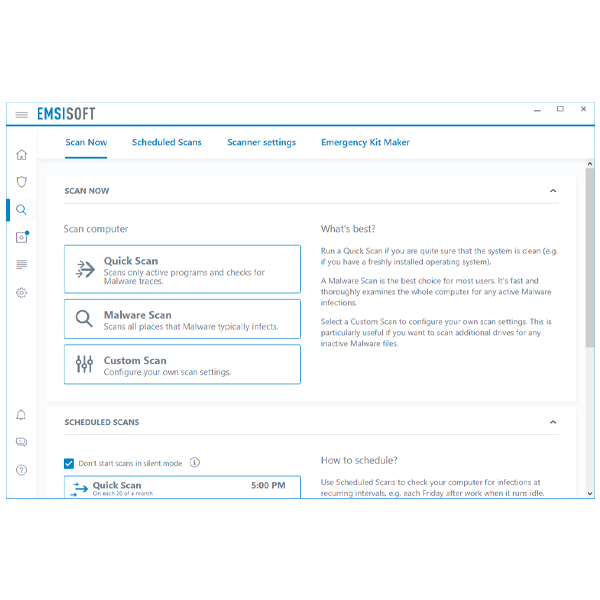This screenshot has height=600, width=600.
Task: Open the Custom Scan configuration
Action: 183,364
